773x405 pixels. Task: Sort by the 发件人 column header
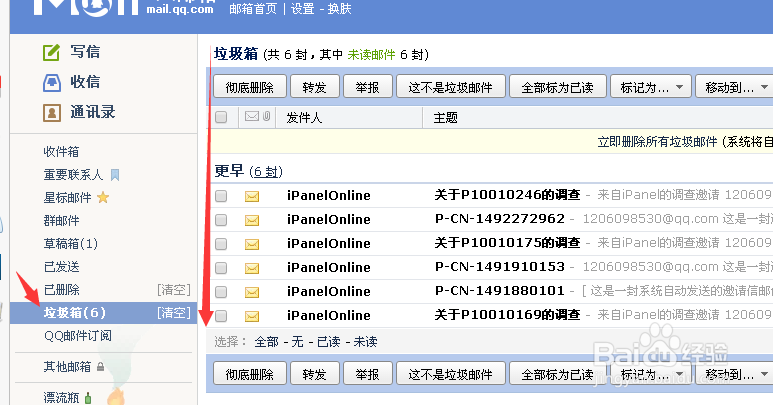click(x=304, y=118)
